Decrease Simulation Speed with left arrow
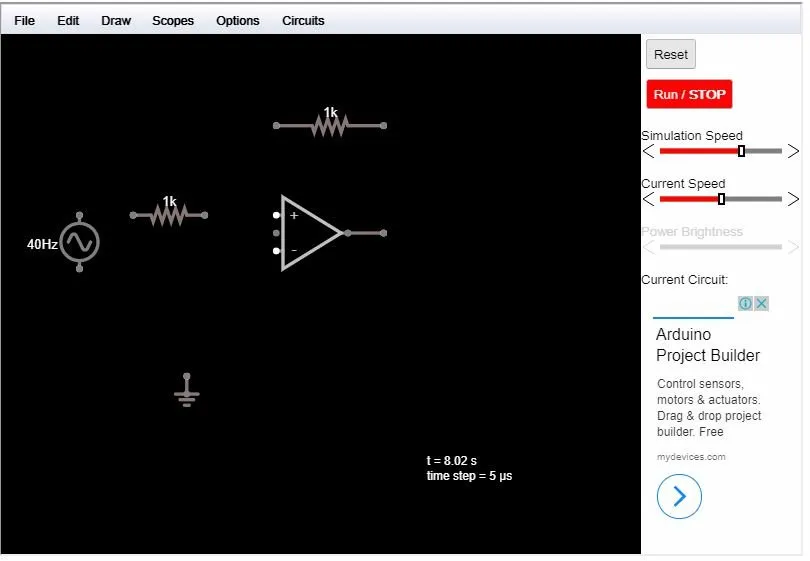This screenshot has height=561, width=810. [x=649, y=151]
